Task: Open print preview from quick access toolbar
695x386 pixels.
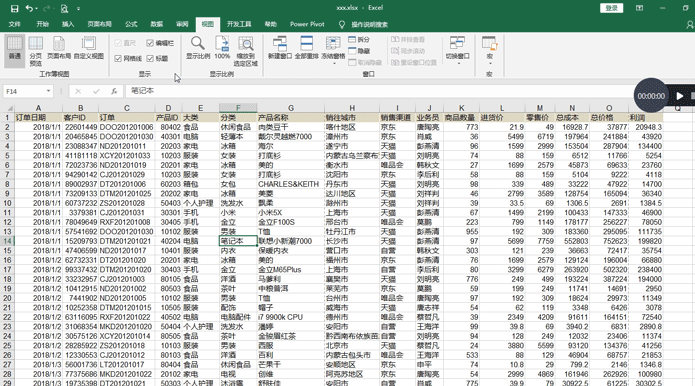Action: point(65,8)
